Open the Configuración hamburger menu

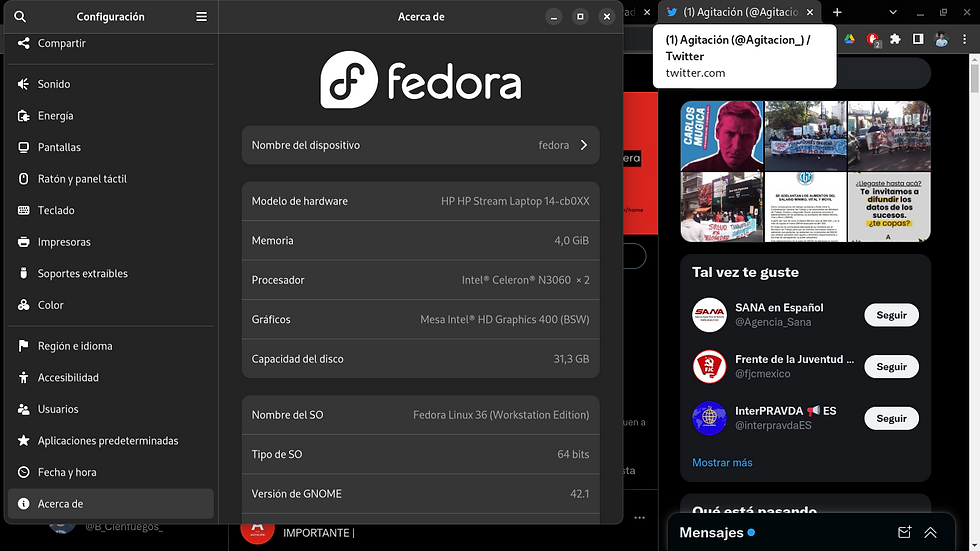click(201, 16)
